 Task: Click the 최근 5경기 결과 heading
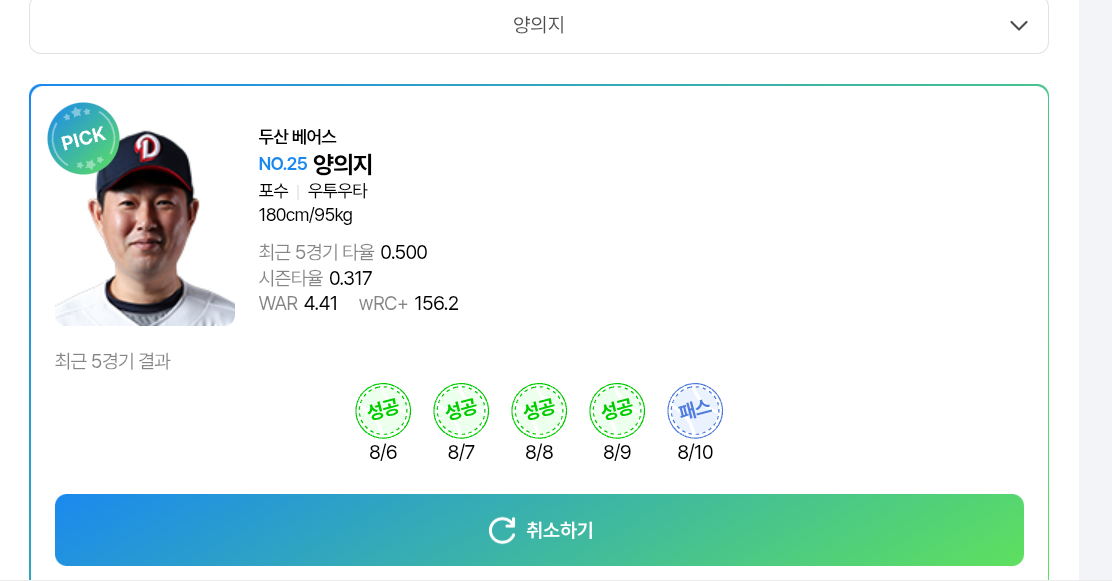[112, 361]
